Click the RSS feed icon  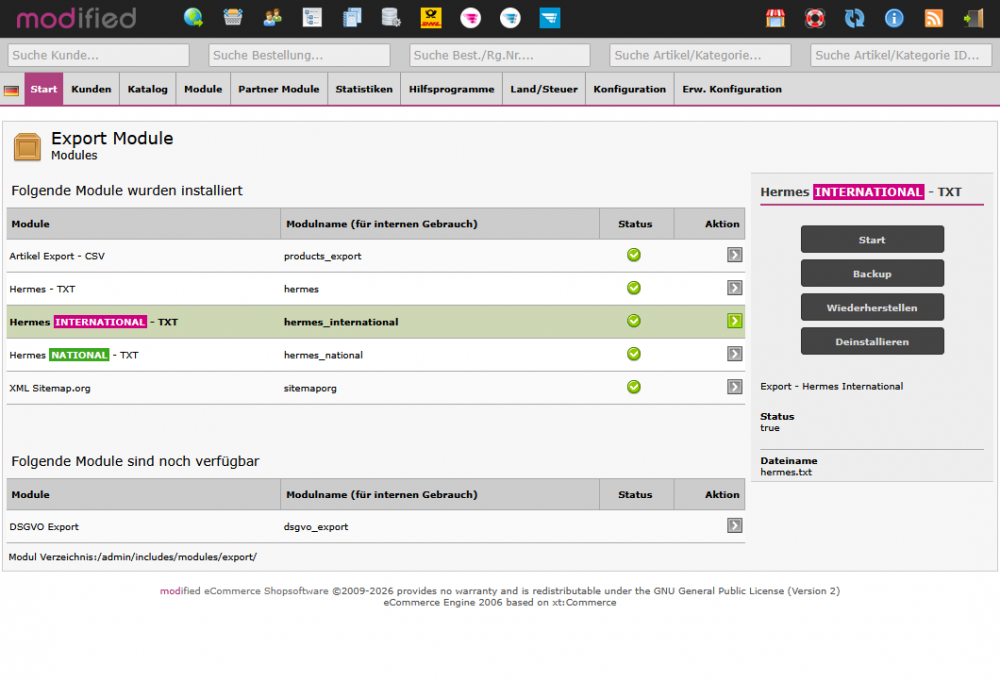934,18
